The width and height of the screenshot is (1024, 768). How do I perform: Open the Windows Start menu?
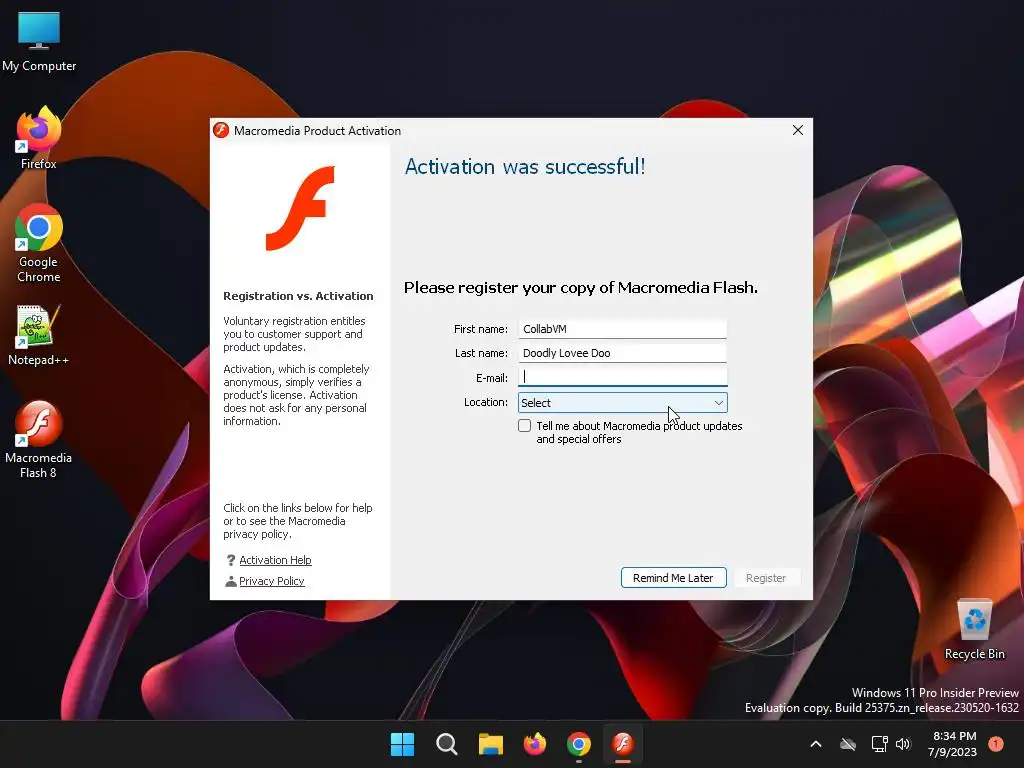click(402, 744)
